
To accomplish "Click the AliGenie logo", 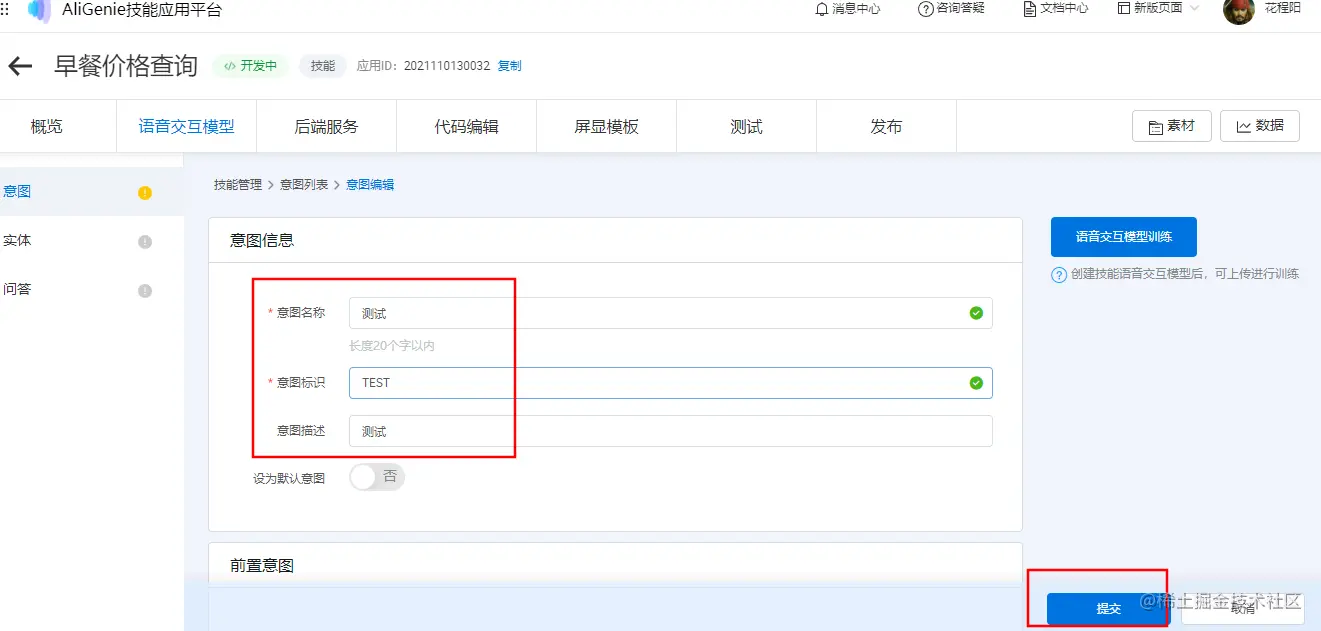I will tap(39, 10).
